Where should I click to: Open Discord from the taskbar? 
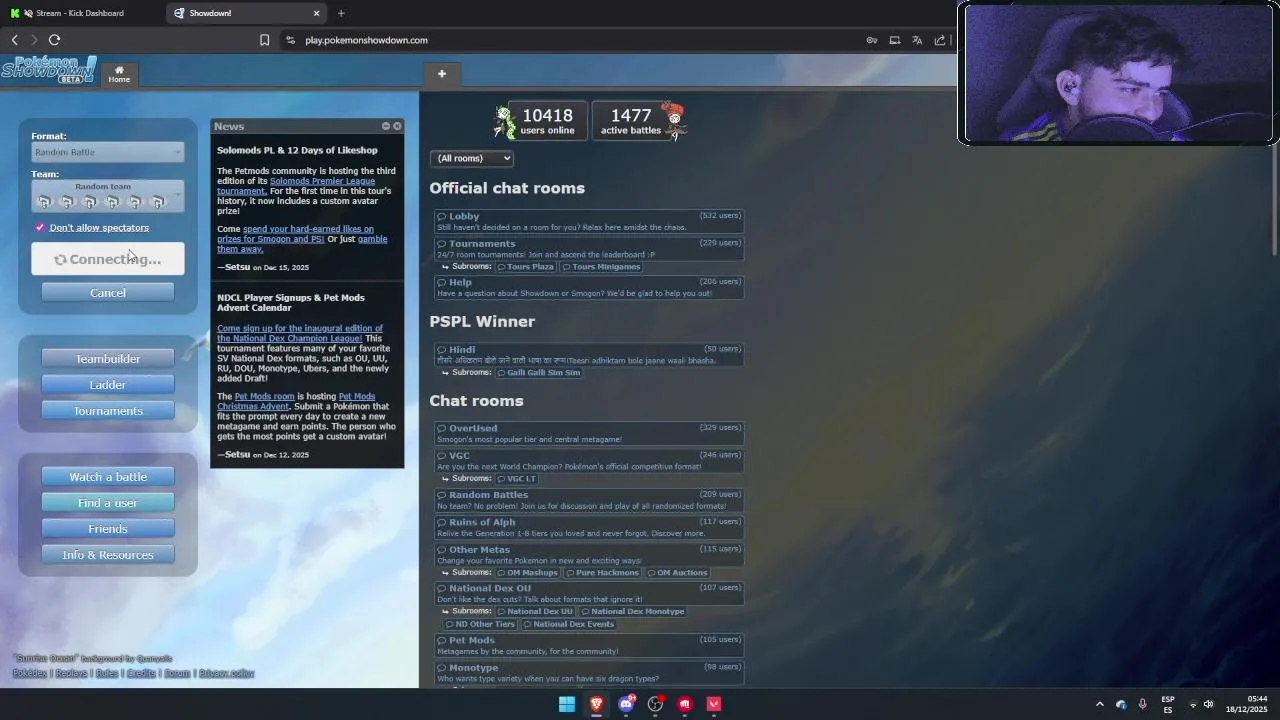(626, 704)
